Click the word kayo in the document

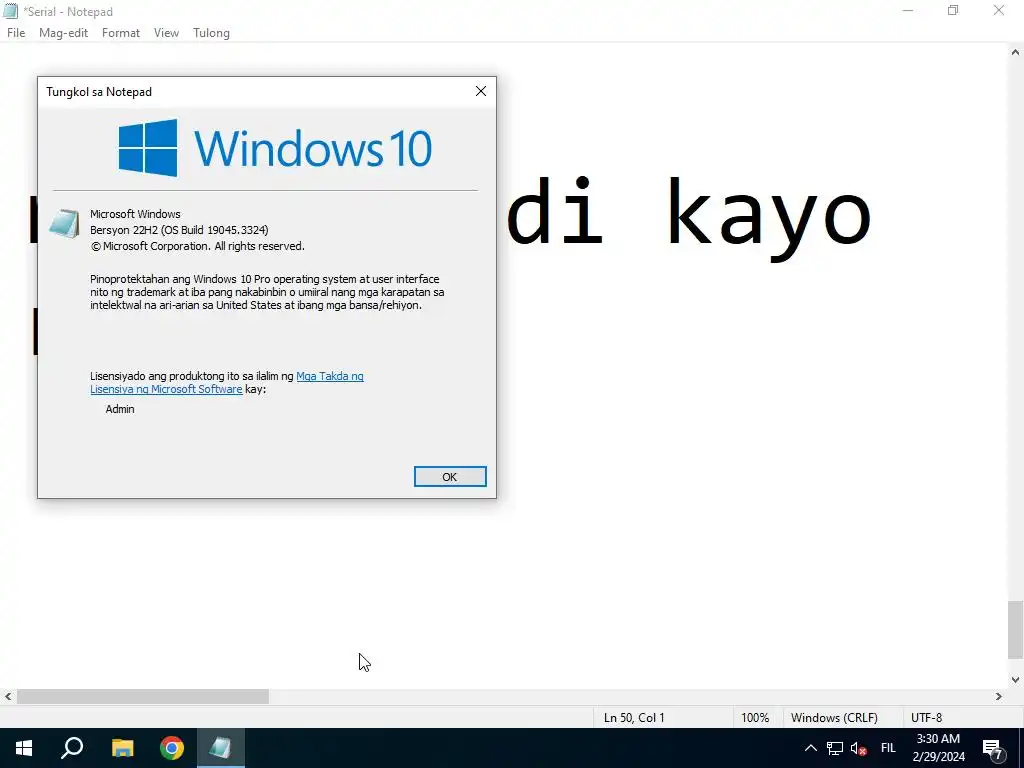point(769,219)
